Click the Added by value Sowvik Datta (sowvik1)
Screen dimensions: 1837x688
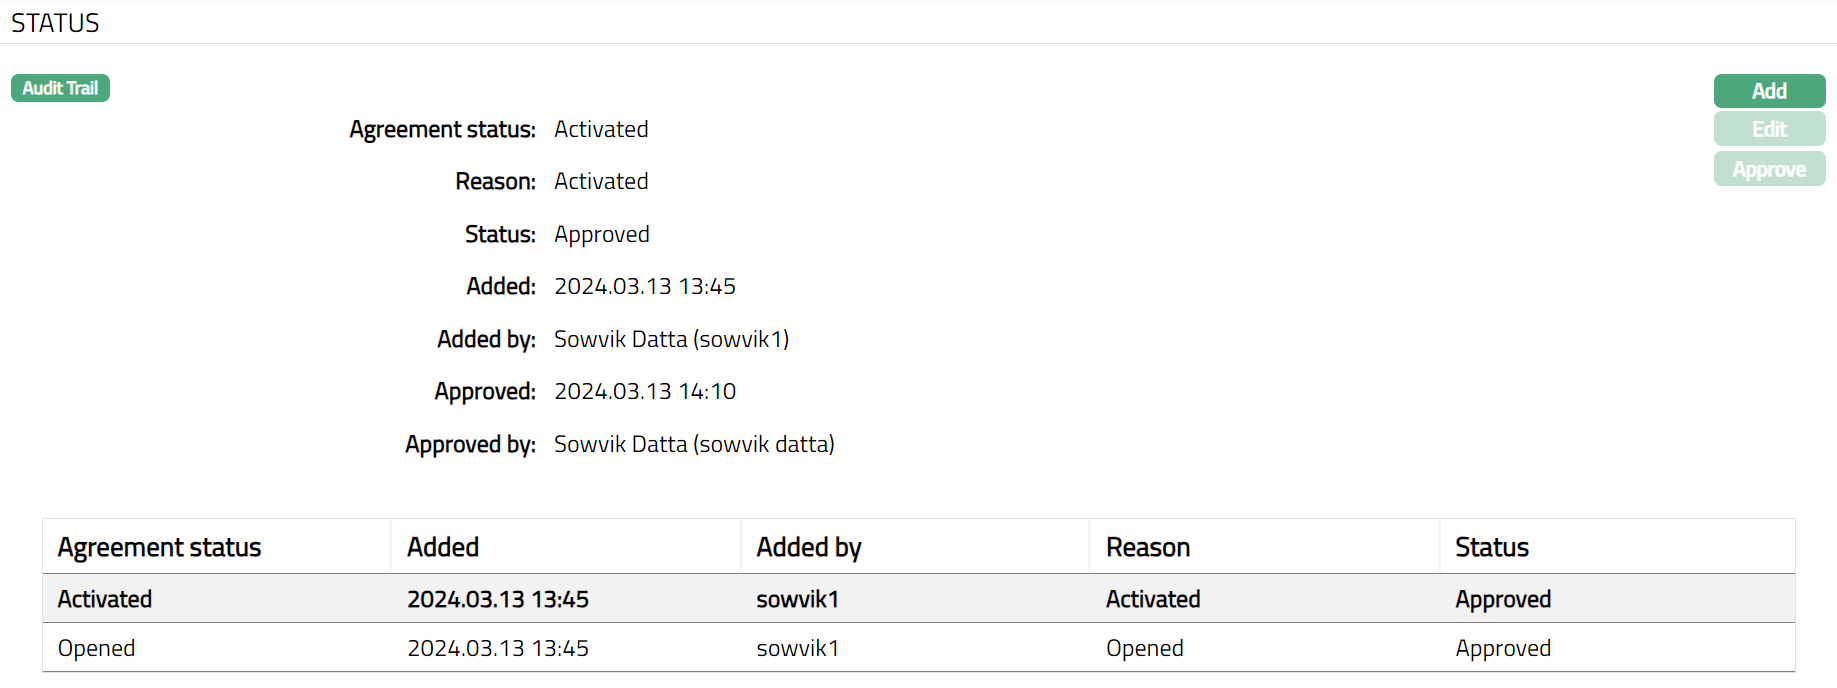coord(671,339)
